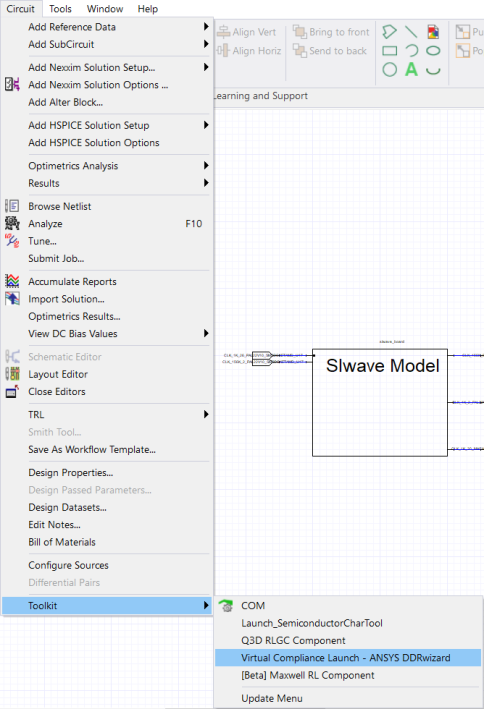This screenshot has height=709, width=484.
Task: Choose Virtual Compliance Launch - ANSYS DDRwizard
Action: pos(348,658)
